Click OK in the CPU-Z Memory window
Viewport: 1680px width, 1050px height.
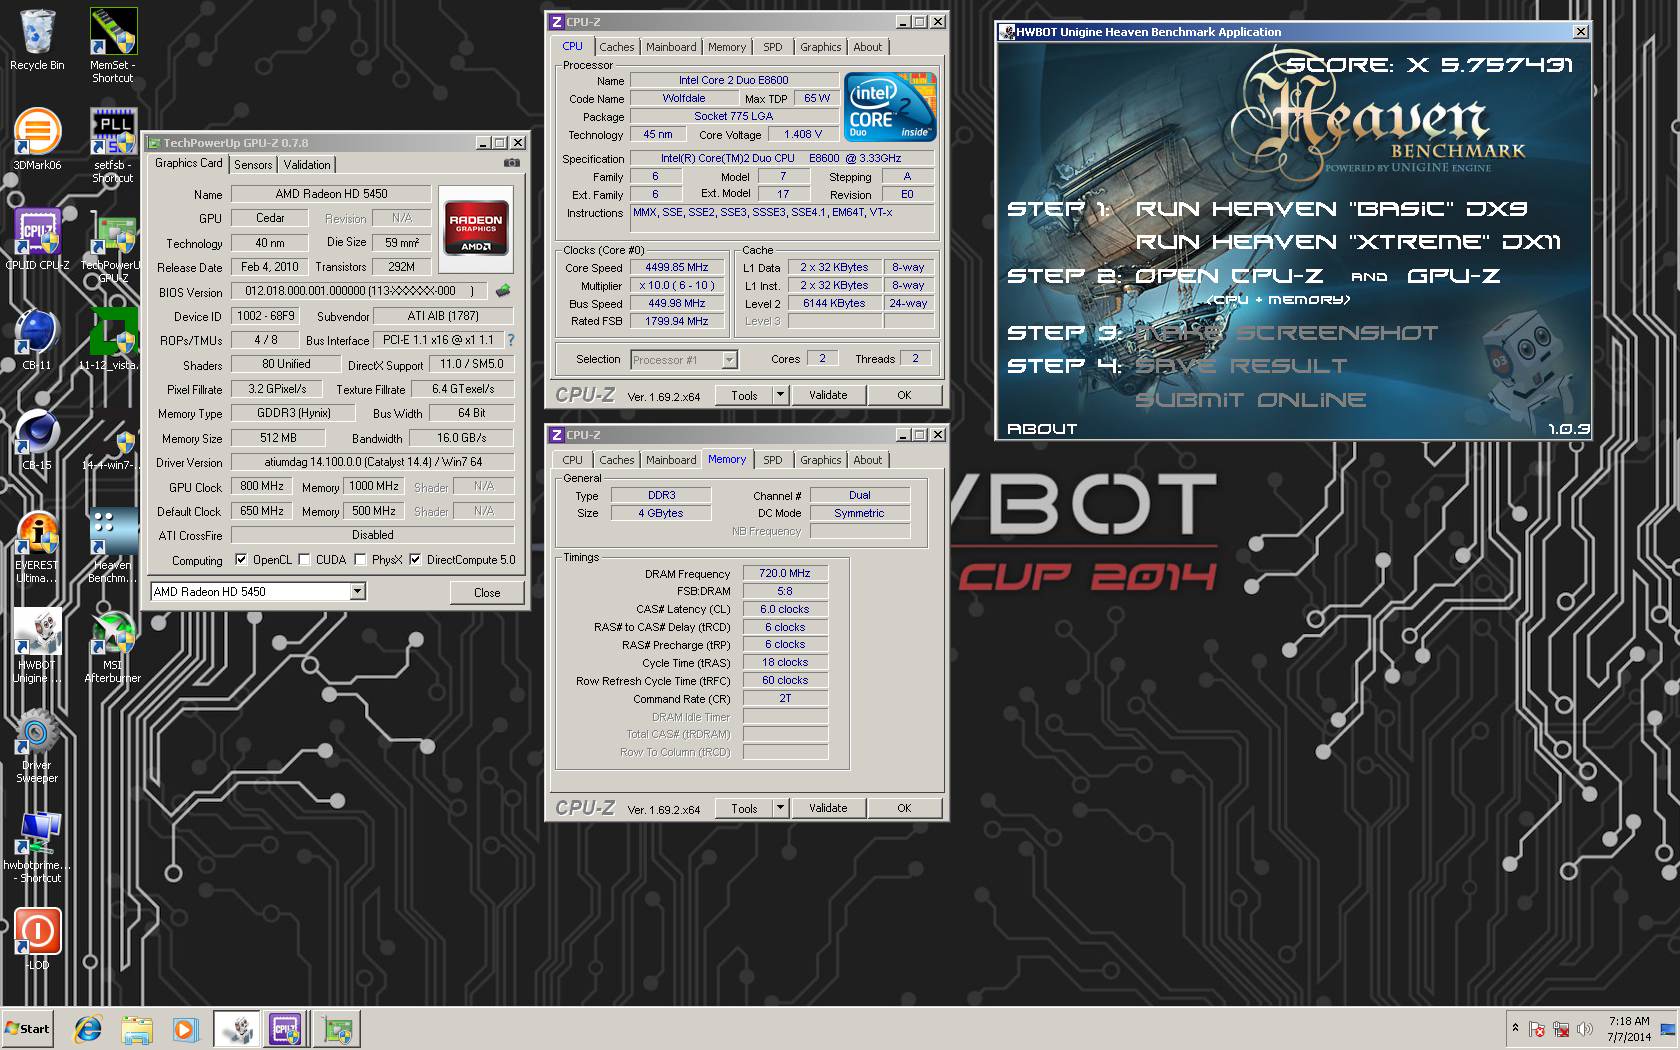pos(904,808)
